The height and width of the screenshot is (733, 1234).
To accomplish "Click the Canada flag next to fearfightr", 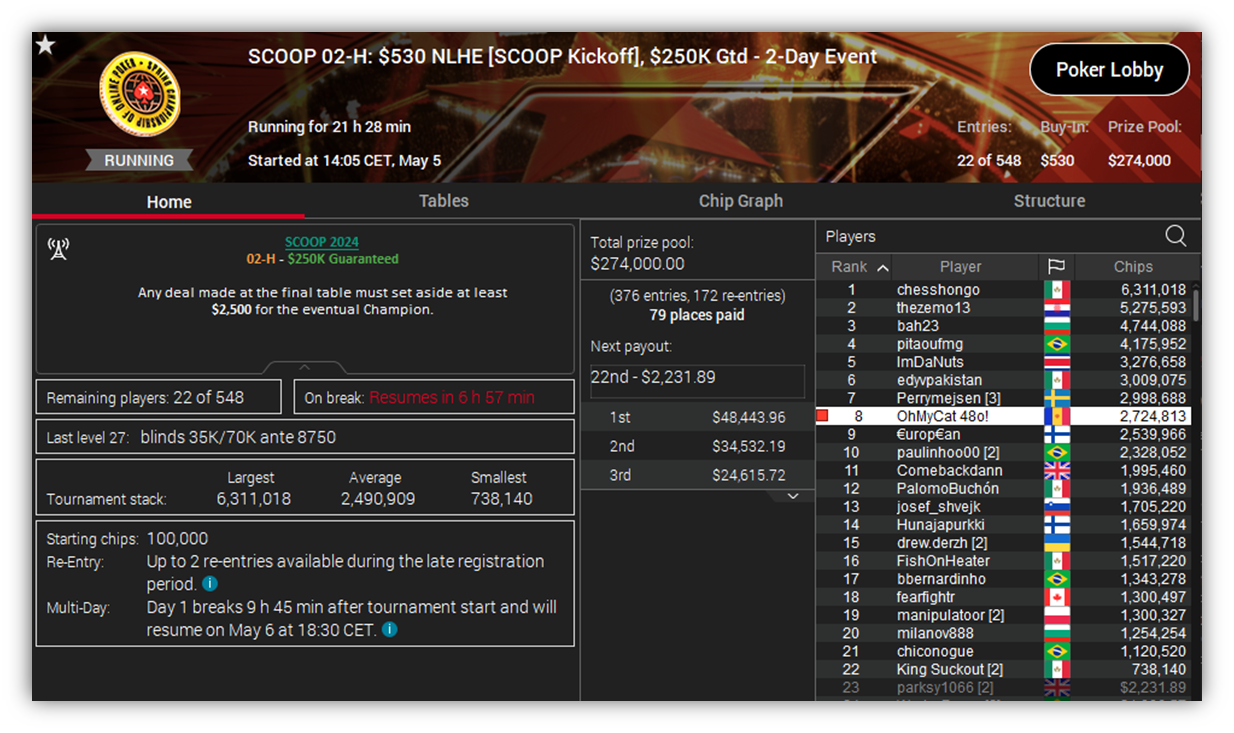I will tap(1056, 597).
